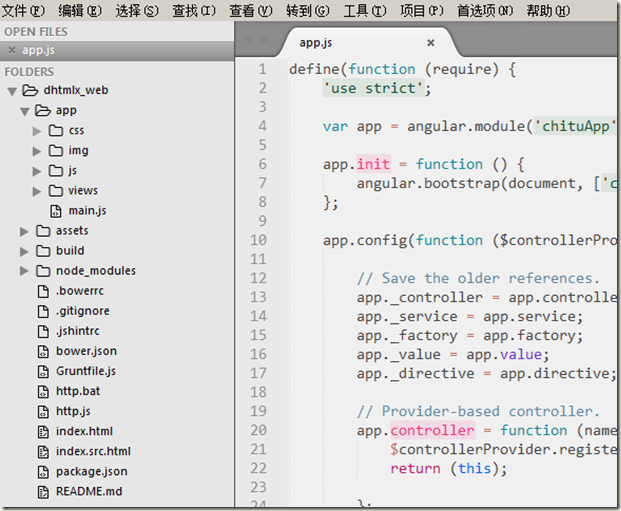
Task: Open the 工具(T) menu
Action: point(365,11)
